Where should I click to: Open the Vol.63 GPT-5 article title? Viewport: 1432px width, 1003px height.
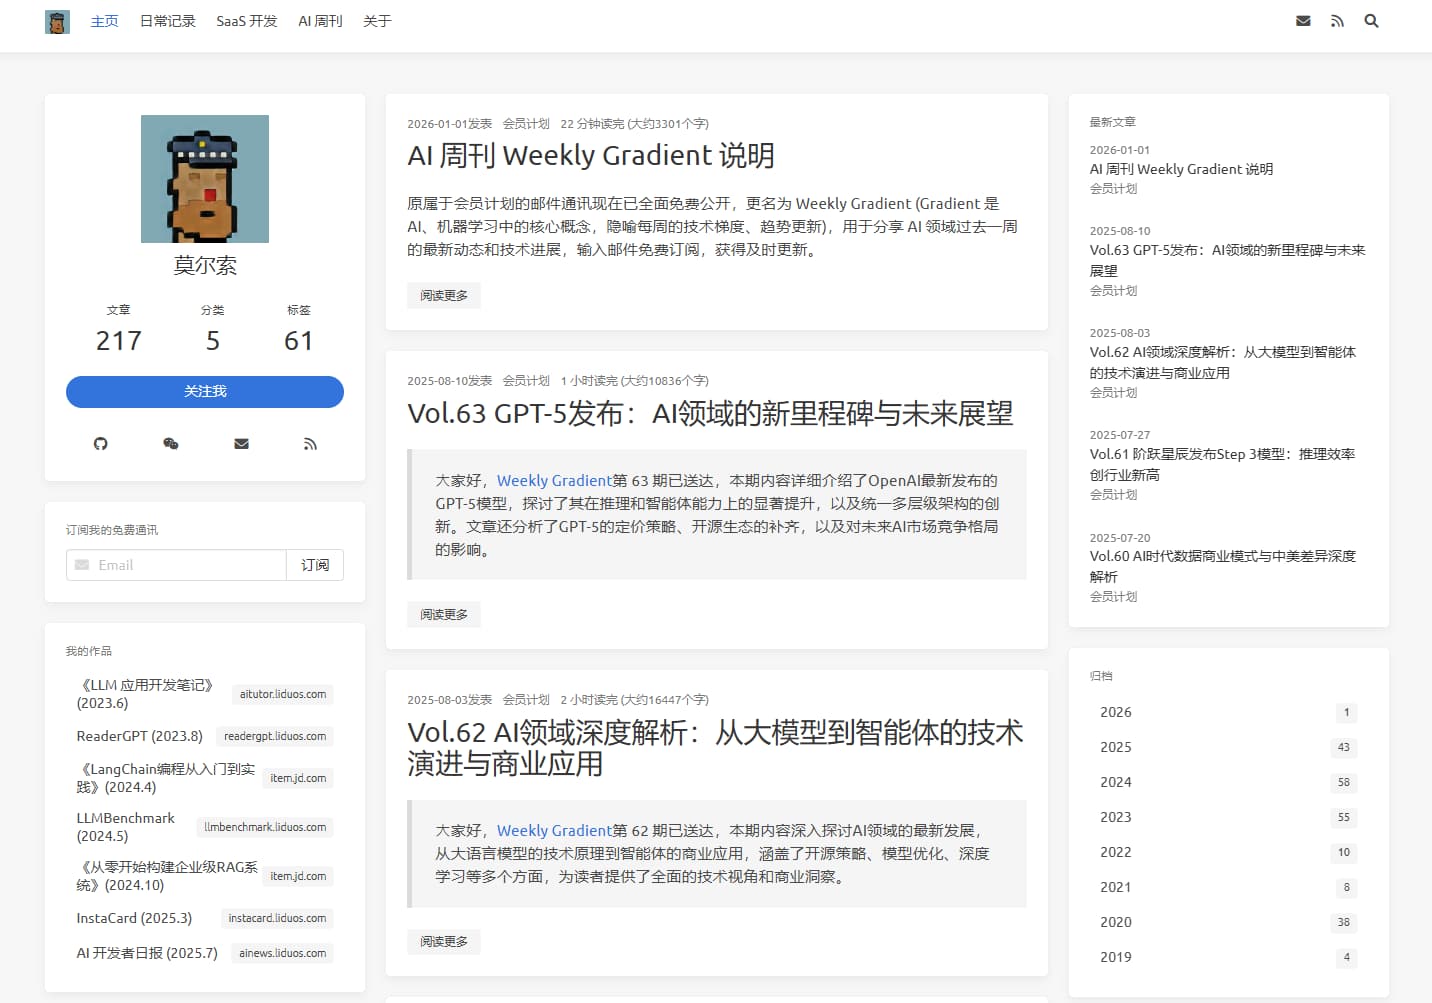(x=710, y=413)
